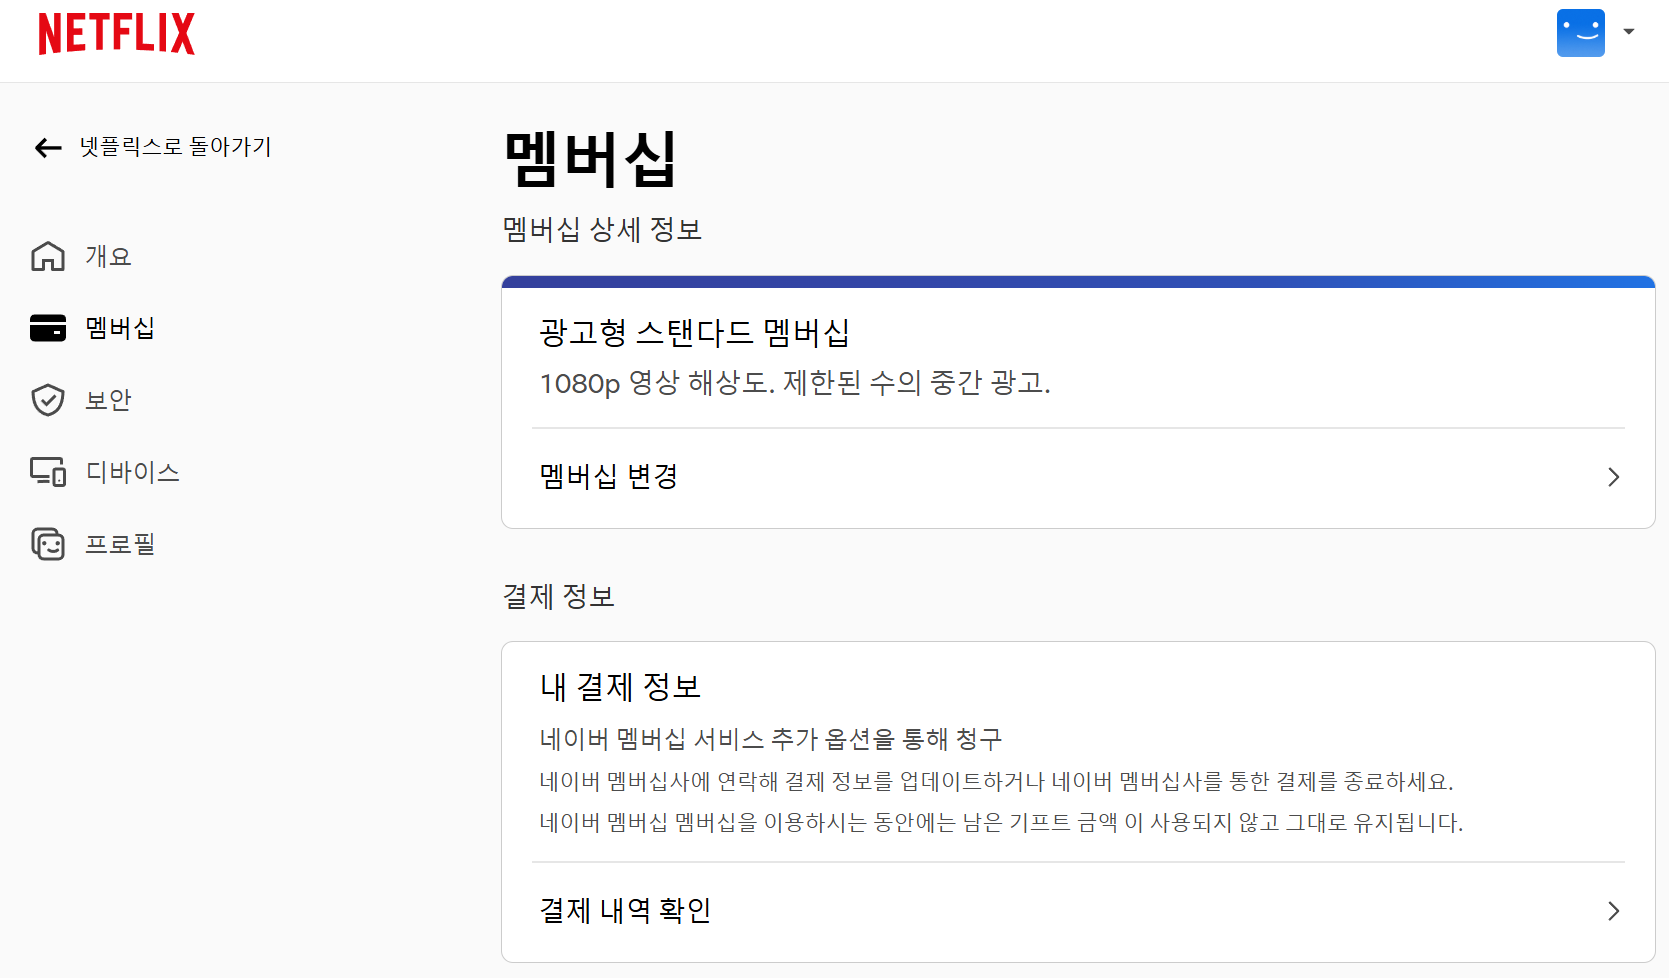Screen dimensions: 1669x978
Task: Click the large 멤버십 page heading
Action: [x=590, y=159]
